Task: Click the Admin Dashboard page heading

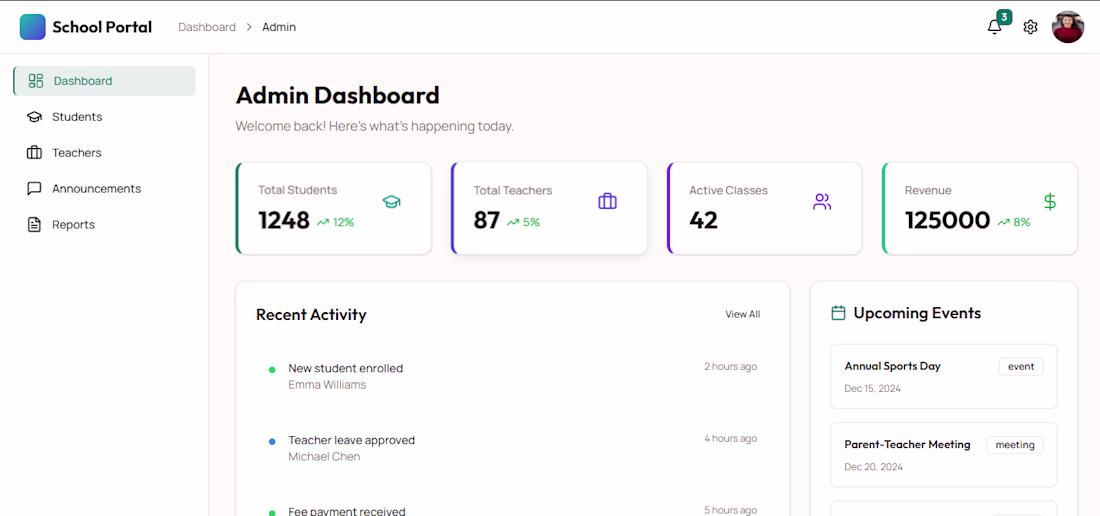Action: tap(337, 95)
